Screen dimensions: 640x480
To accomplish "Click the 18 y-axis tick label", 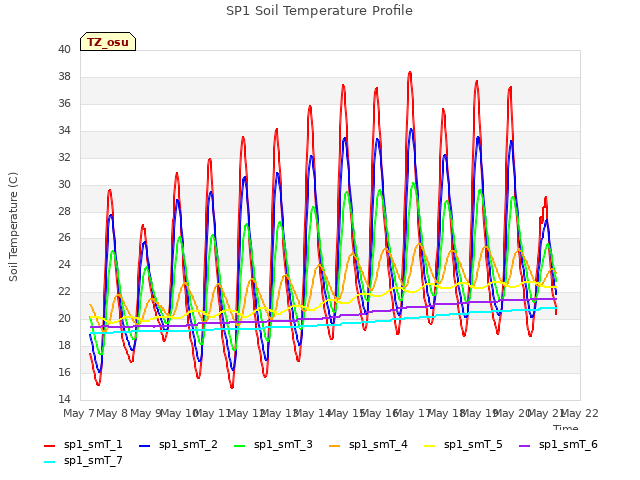I will (x=64, y=345).
